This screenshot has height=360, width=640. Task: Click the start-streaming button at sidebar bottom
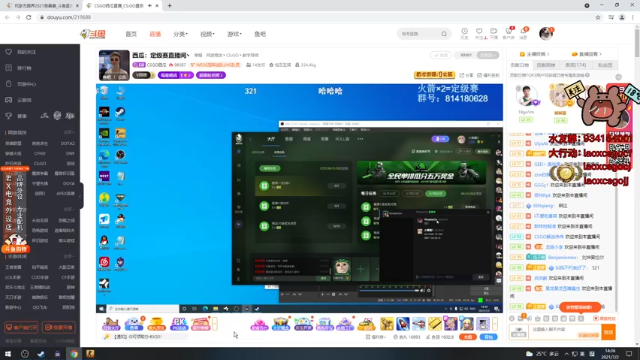click(x=59, y=327)
